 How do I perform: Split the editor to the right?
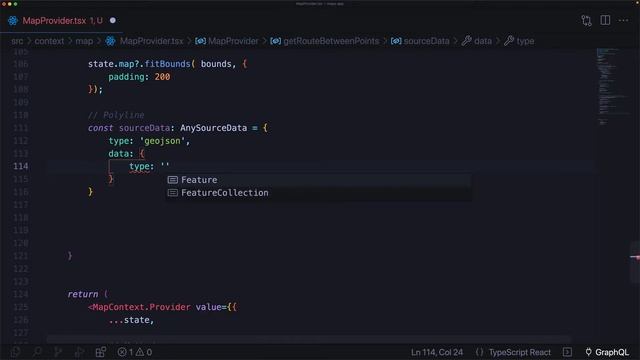pos(605,20)
